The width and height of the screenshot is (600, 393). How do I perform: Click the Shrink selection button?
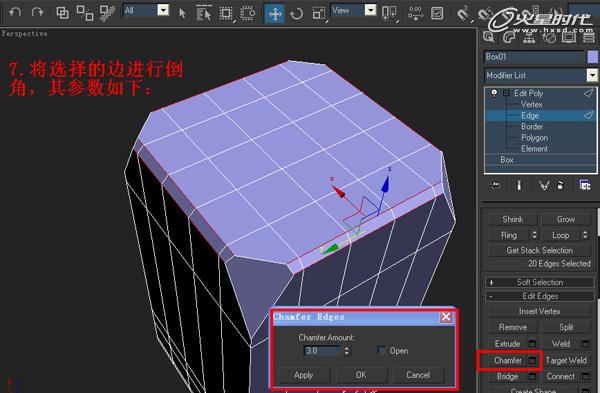tap(512, 219)
